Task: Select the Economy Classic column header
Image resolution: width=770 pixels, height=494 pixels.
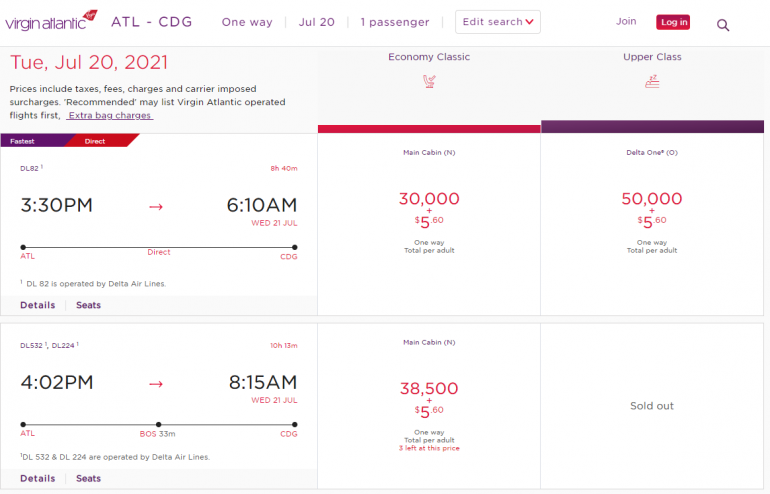Action: pos(429,57)
